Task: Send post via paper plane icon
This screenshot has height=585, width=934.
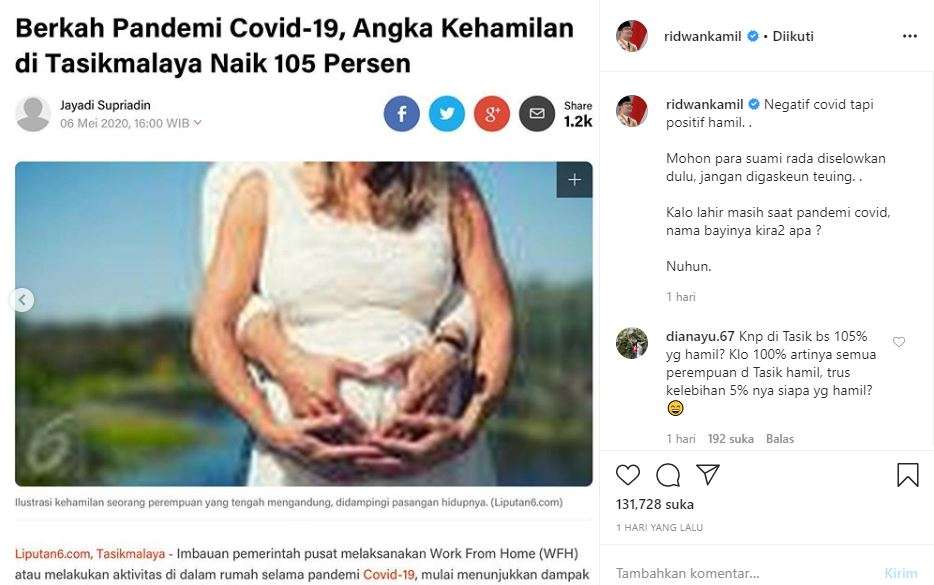Action: tap(708, 474)
